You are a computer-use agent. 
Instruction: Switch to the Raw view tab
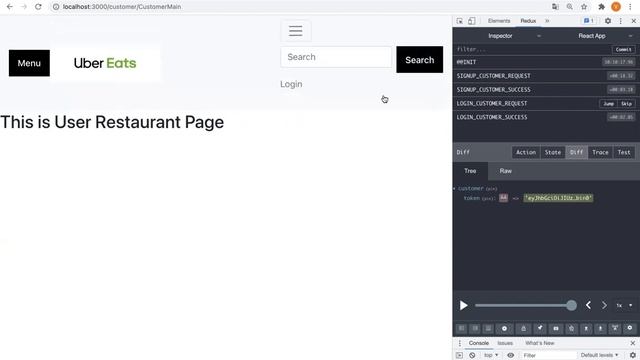[x=506, y=171]
